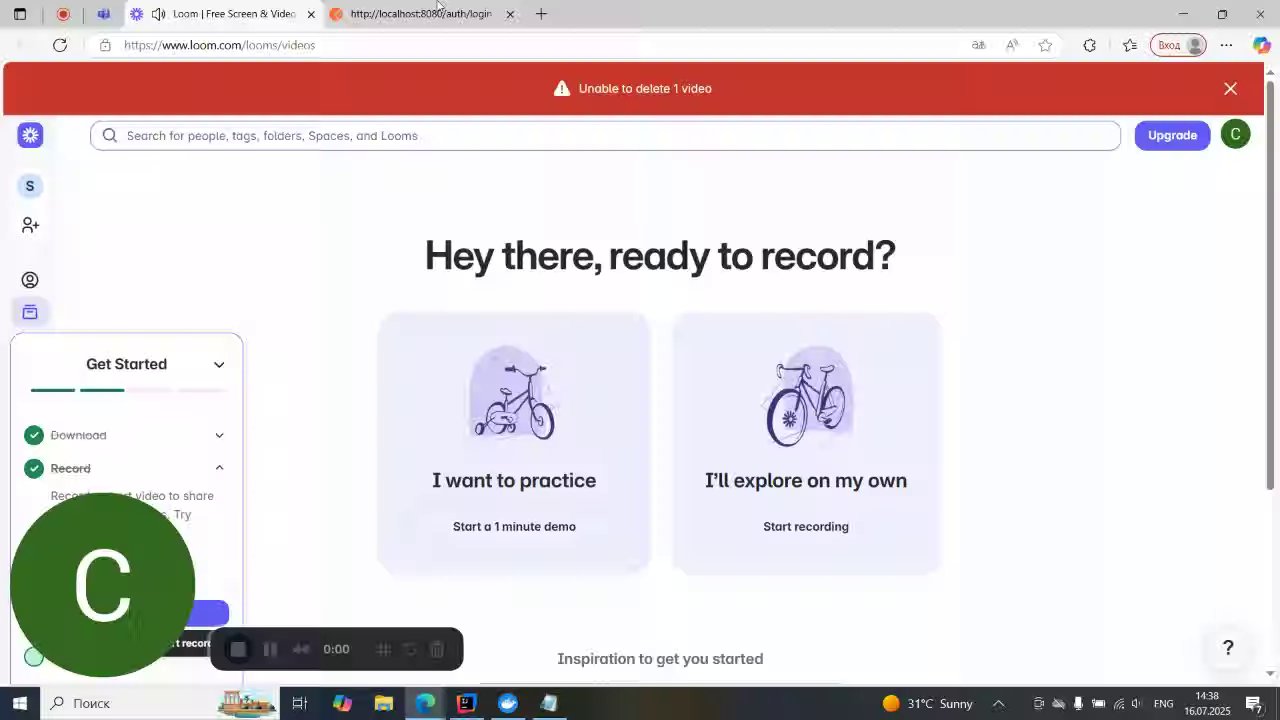Click the address bar URL
The width and height of the screenshot is (1280, 720).
click(219, 45)
